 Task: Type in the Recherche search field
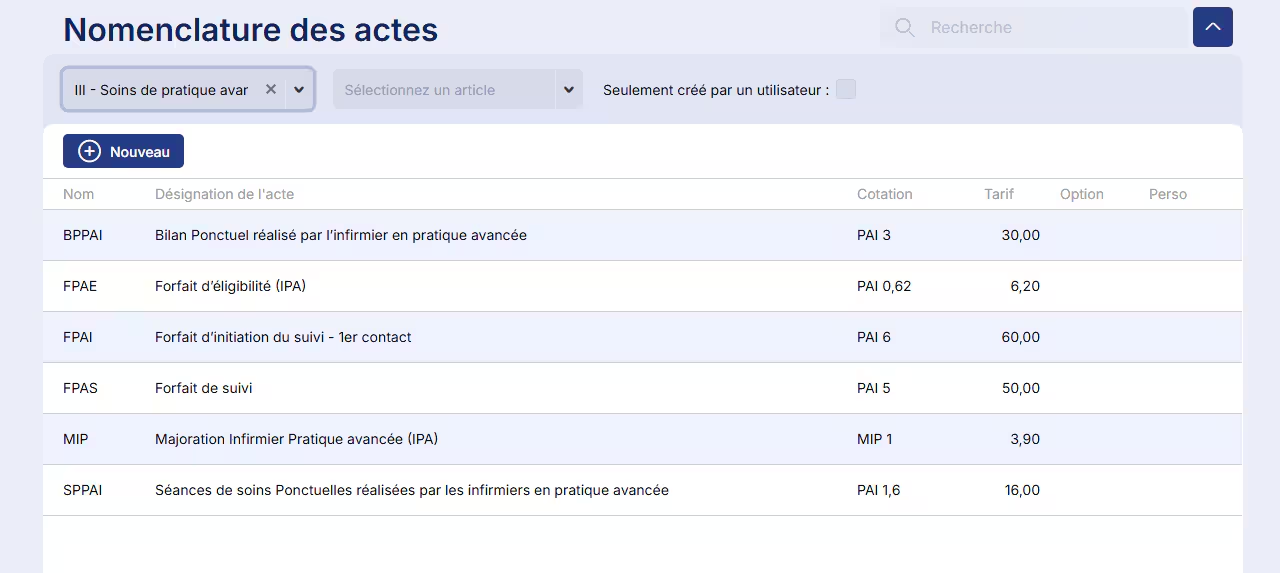pos(1050,28)
